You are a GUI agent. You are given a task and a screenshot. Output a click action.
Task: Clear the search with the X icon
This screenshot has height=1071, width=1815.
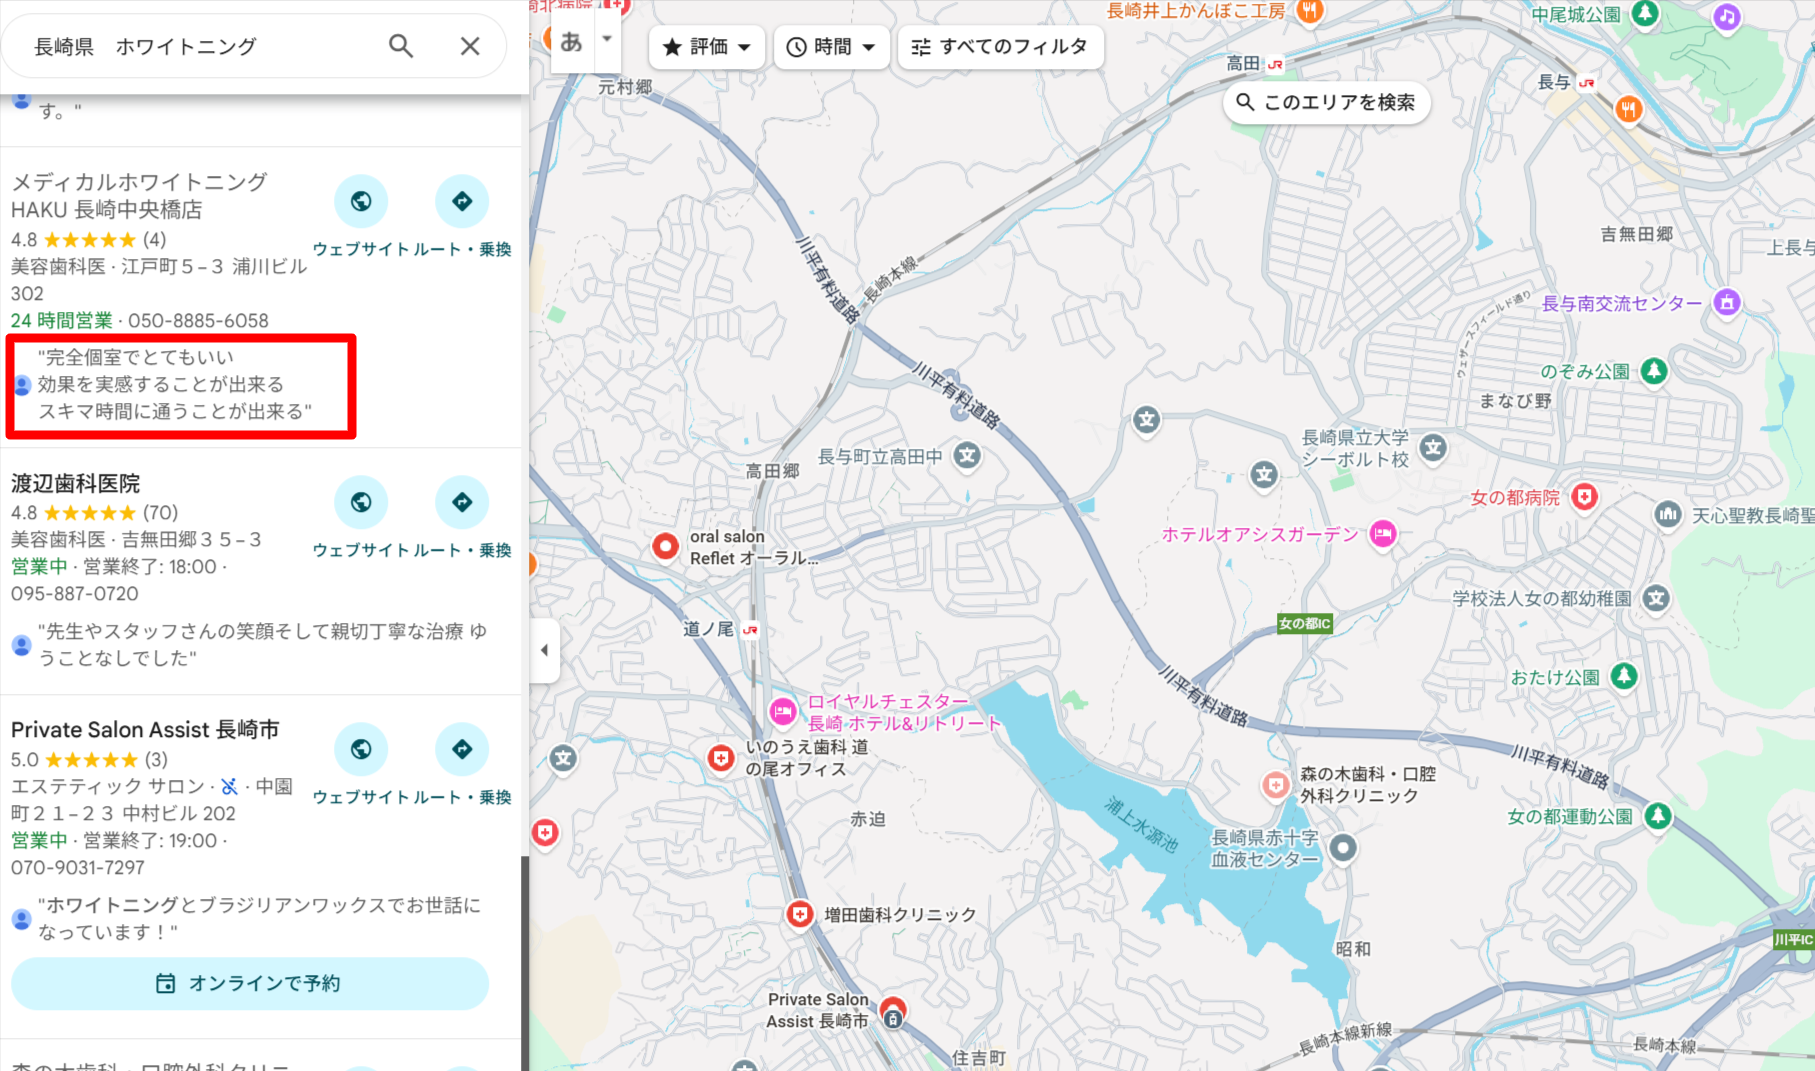point(470,46)
